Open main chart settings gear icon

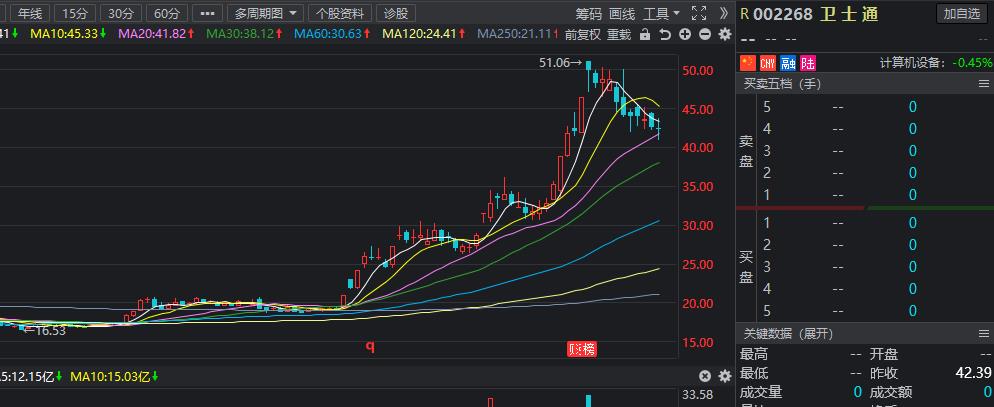pyautogui.click(x=725, y=35)
